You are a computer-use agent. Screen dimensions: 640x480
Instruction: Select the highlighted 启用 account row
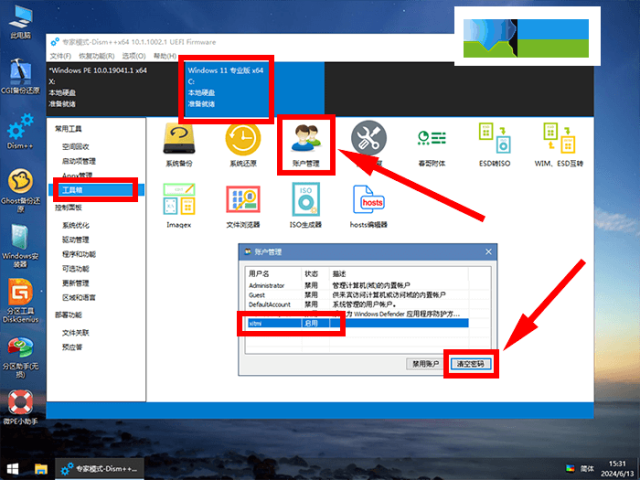tap(358, 323)
